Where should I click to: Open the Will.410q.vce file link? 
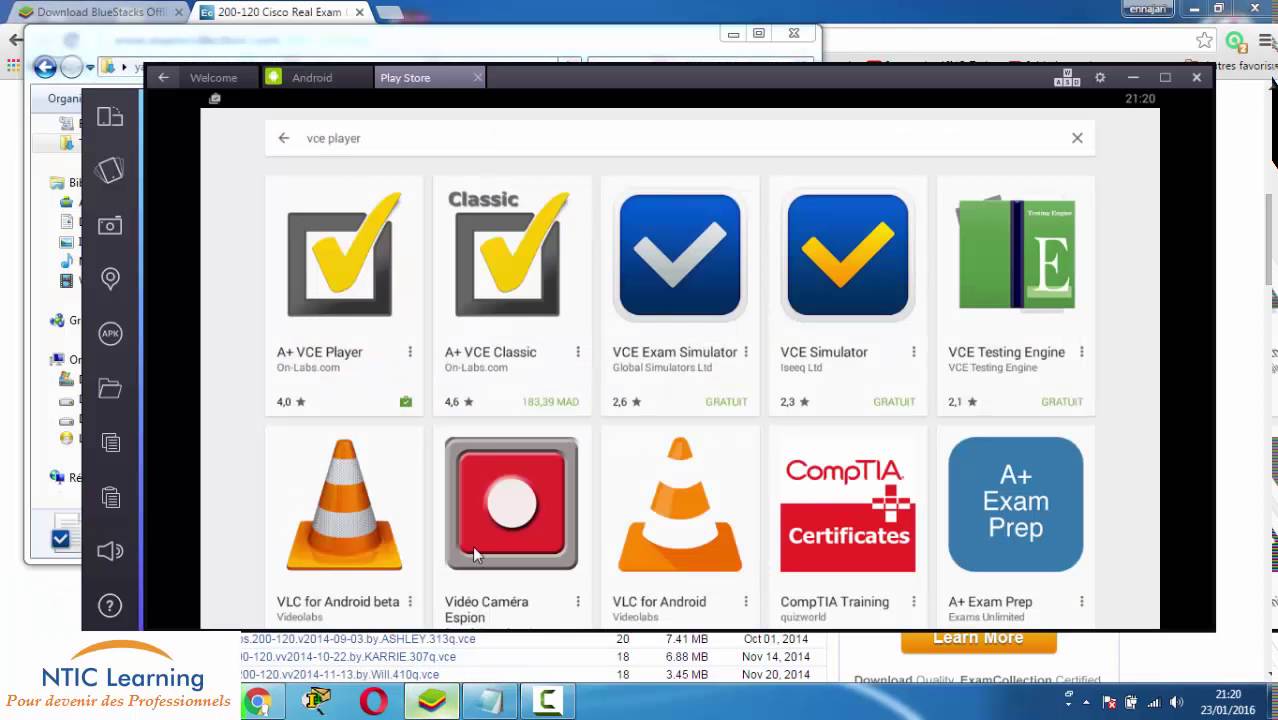pos(340,675)
